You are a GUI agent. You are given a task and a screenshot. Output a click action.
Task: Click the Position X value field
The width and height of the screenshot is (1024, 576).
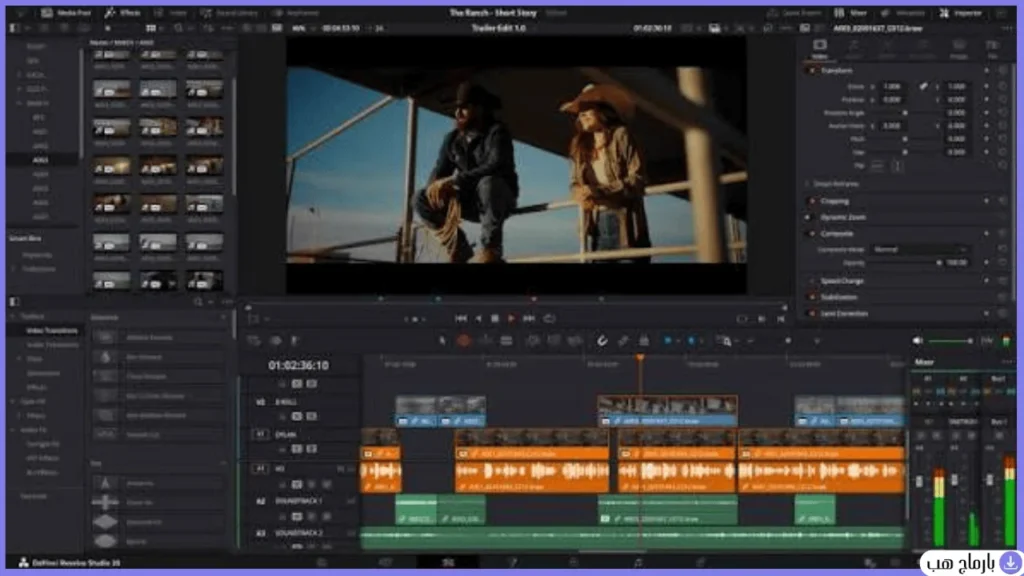pyautogui.click(x=891, y=100)
